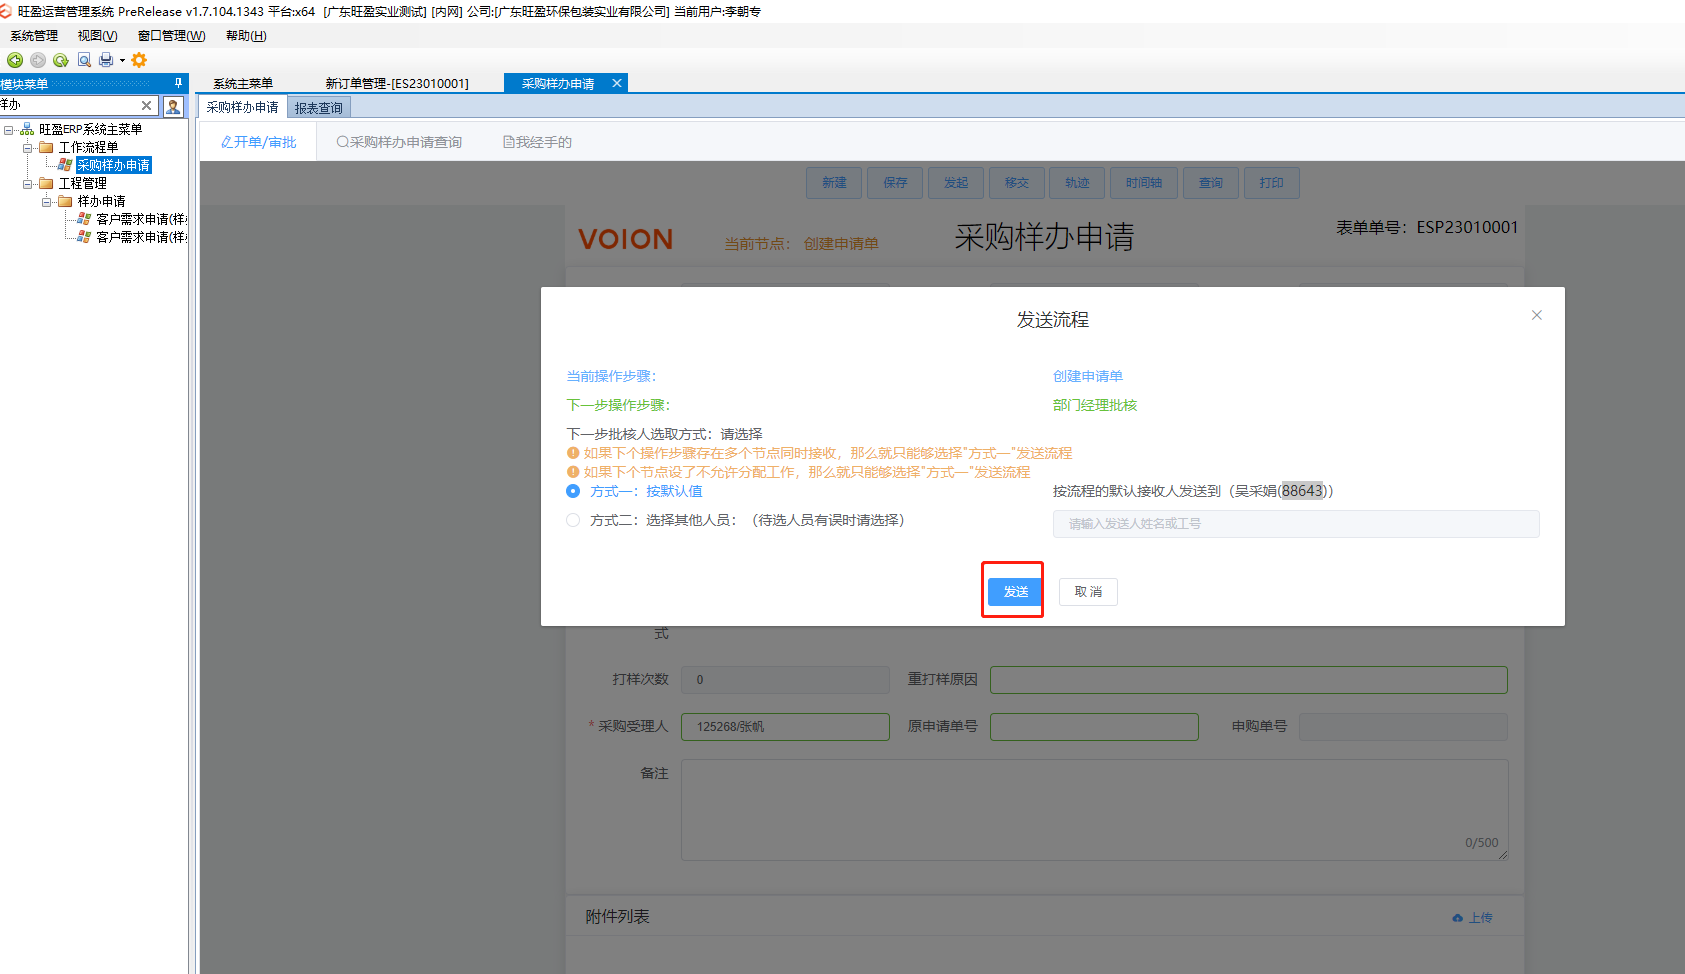1685x974 pixels.
Task: Click the 时间轴 form button
Action: coord(1144,183)
